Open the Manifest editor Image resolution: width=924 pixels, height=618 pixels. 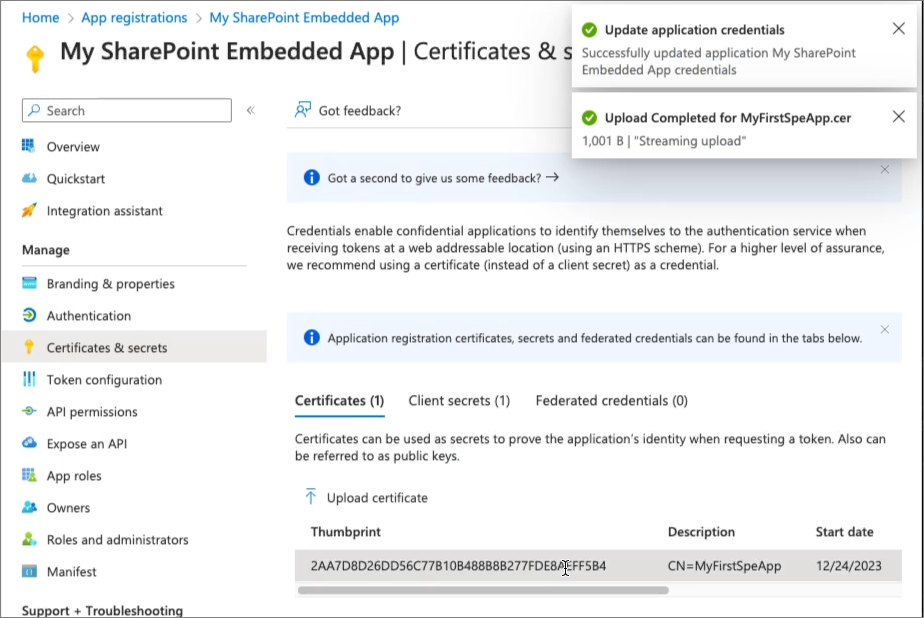[x=72, y=571]
